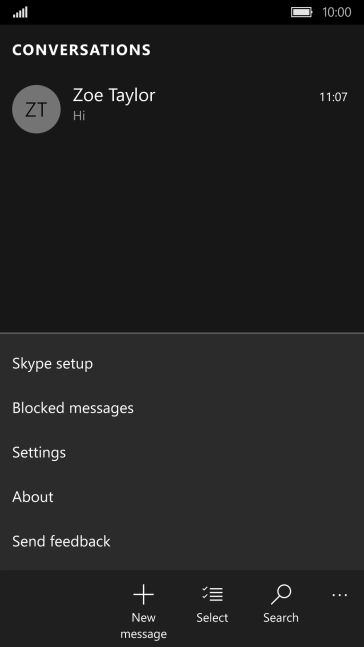
Task: Tap the 'Hi' message preview text
Action: (x=79, y=116)
